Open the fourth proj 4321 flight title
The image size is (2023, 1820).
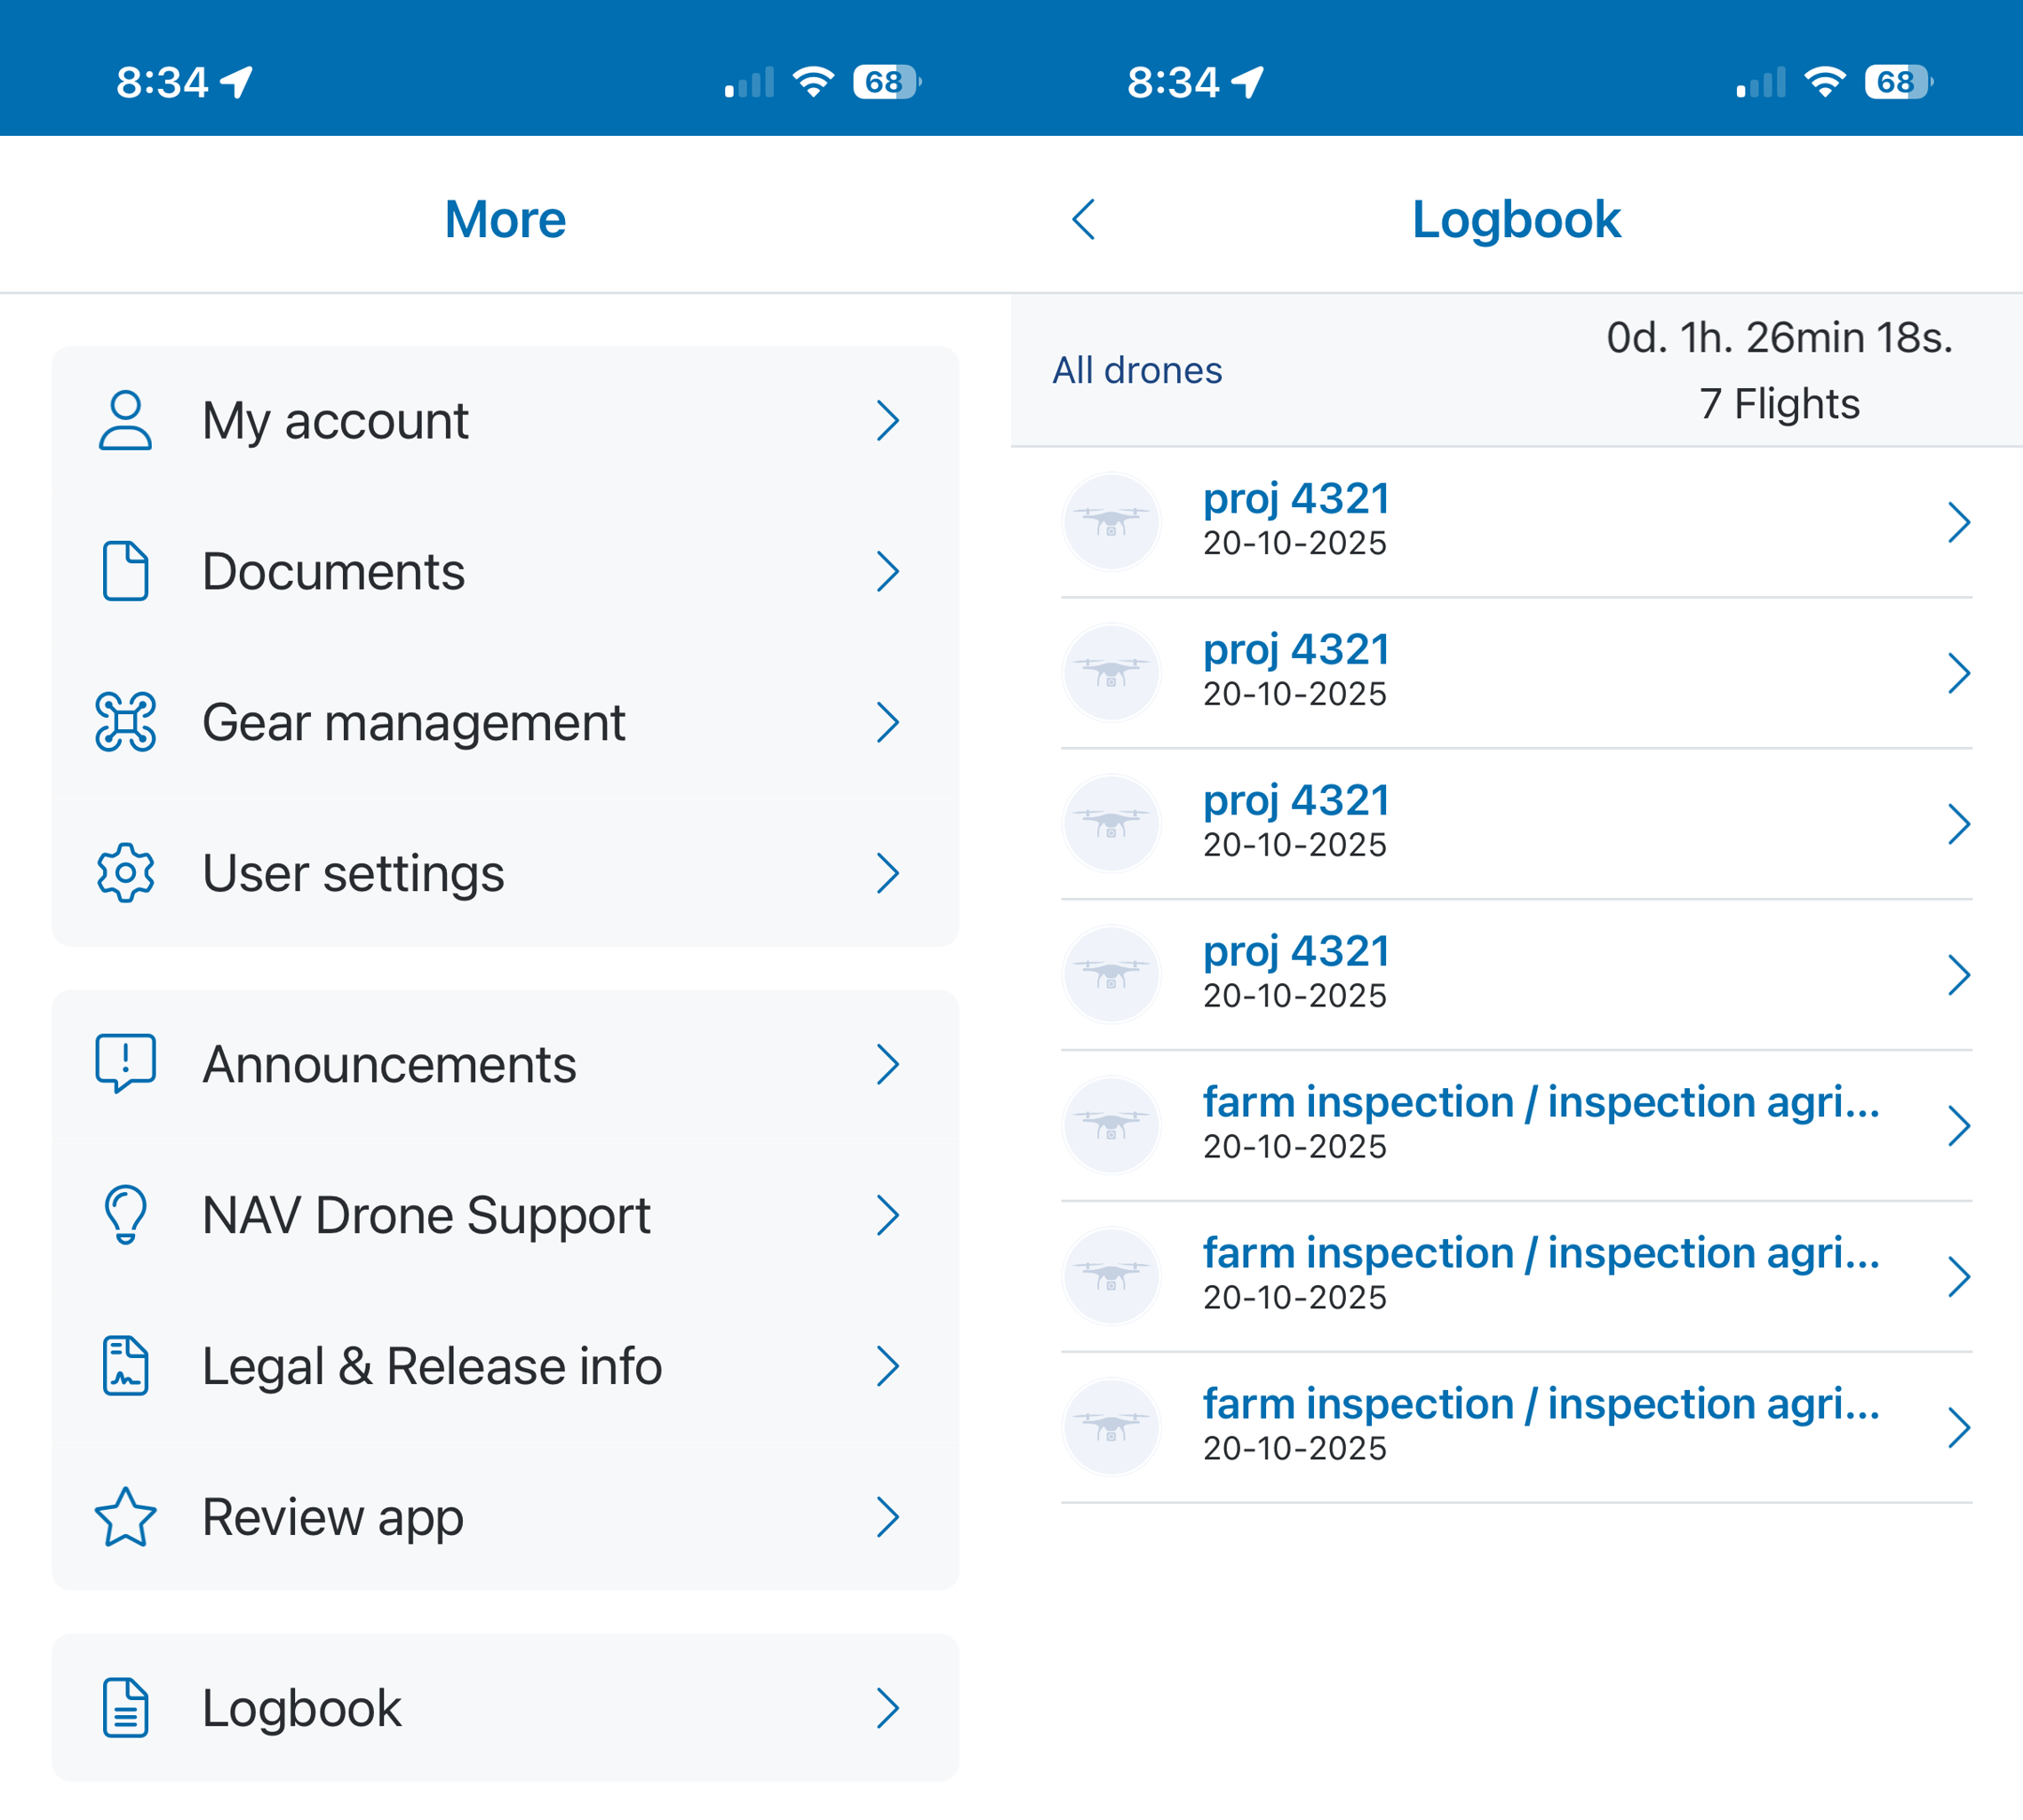1296,951
